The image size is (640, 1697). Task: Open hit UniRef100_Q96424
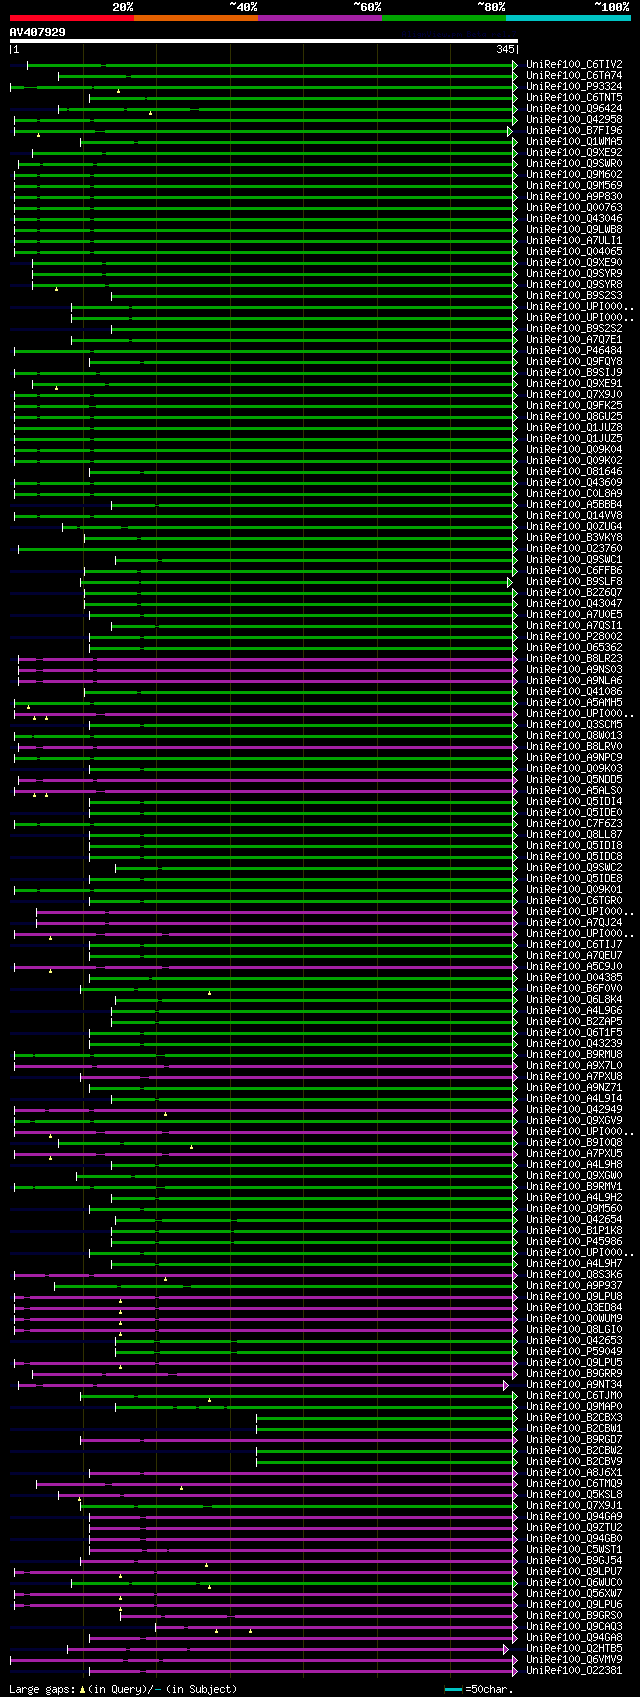coord(574,108)
